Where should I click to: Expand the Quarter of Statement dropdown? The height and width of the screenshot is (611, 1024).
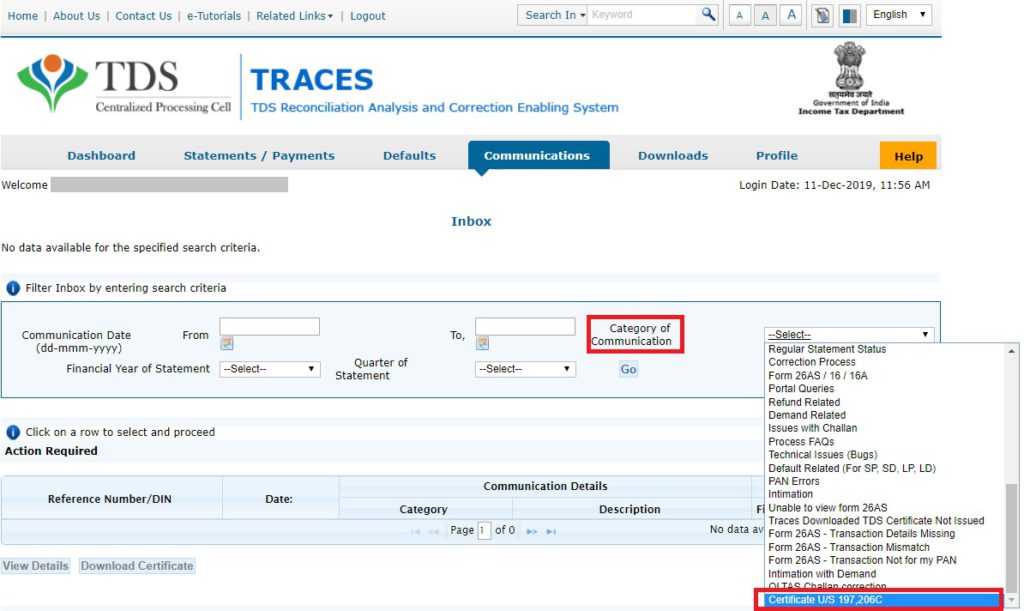point(525,369)
